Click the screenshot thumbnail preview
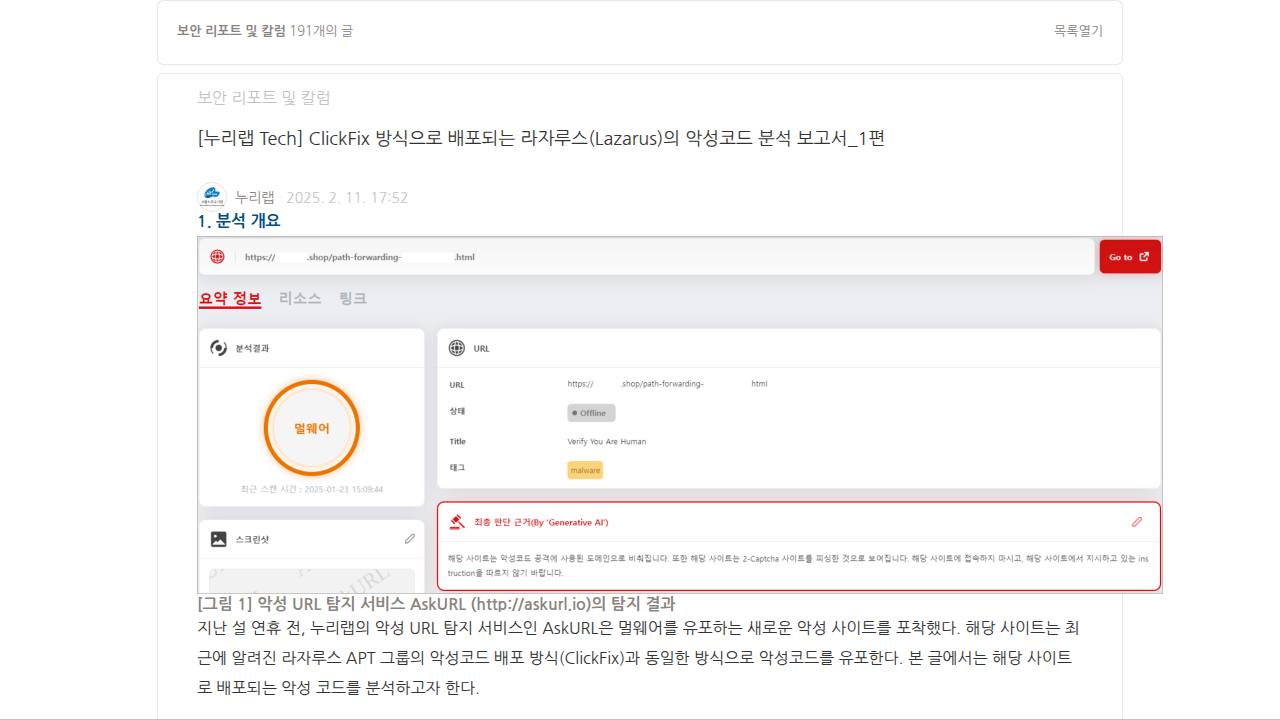1280x720 pixels. tap(311, 580)
